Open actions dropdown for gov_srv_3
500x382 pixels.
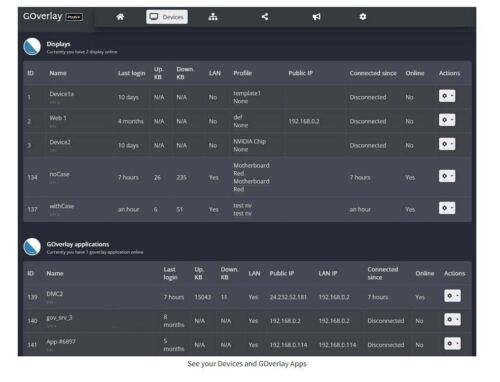tap(453, 320)
